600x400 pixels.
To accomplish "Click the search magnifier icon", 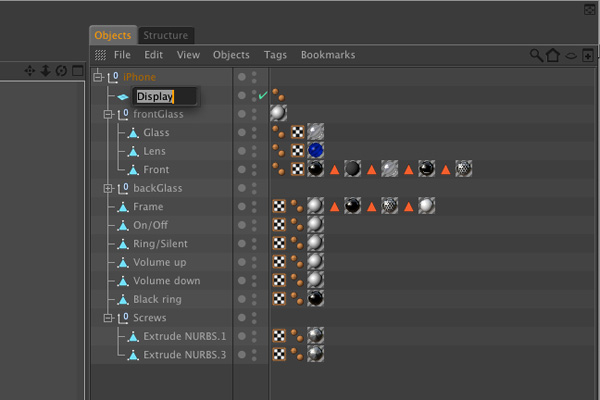I will click(x=536, y=55).
